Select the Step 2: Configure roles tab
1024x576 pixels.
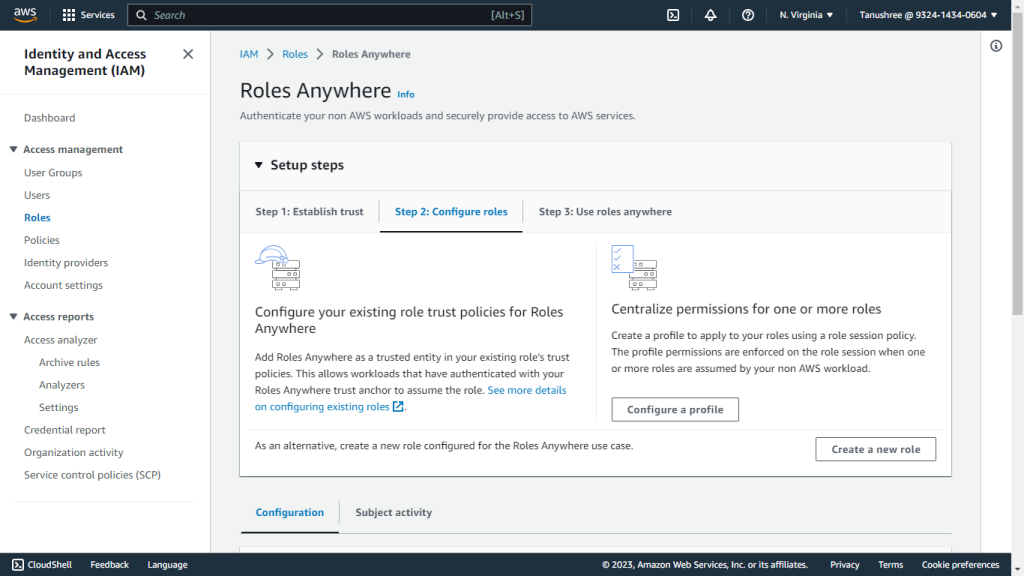point(451,212)
